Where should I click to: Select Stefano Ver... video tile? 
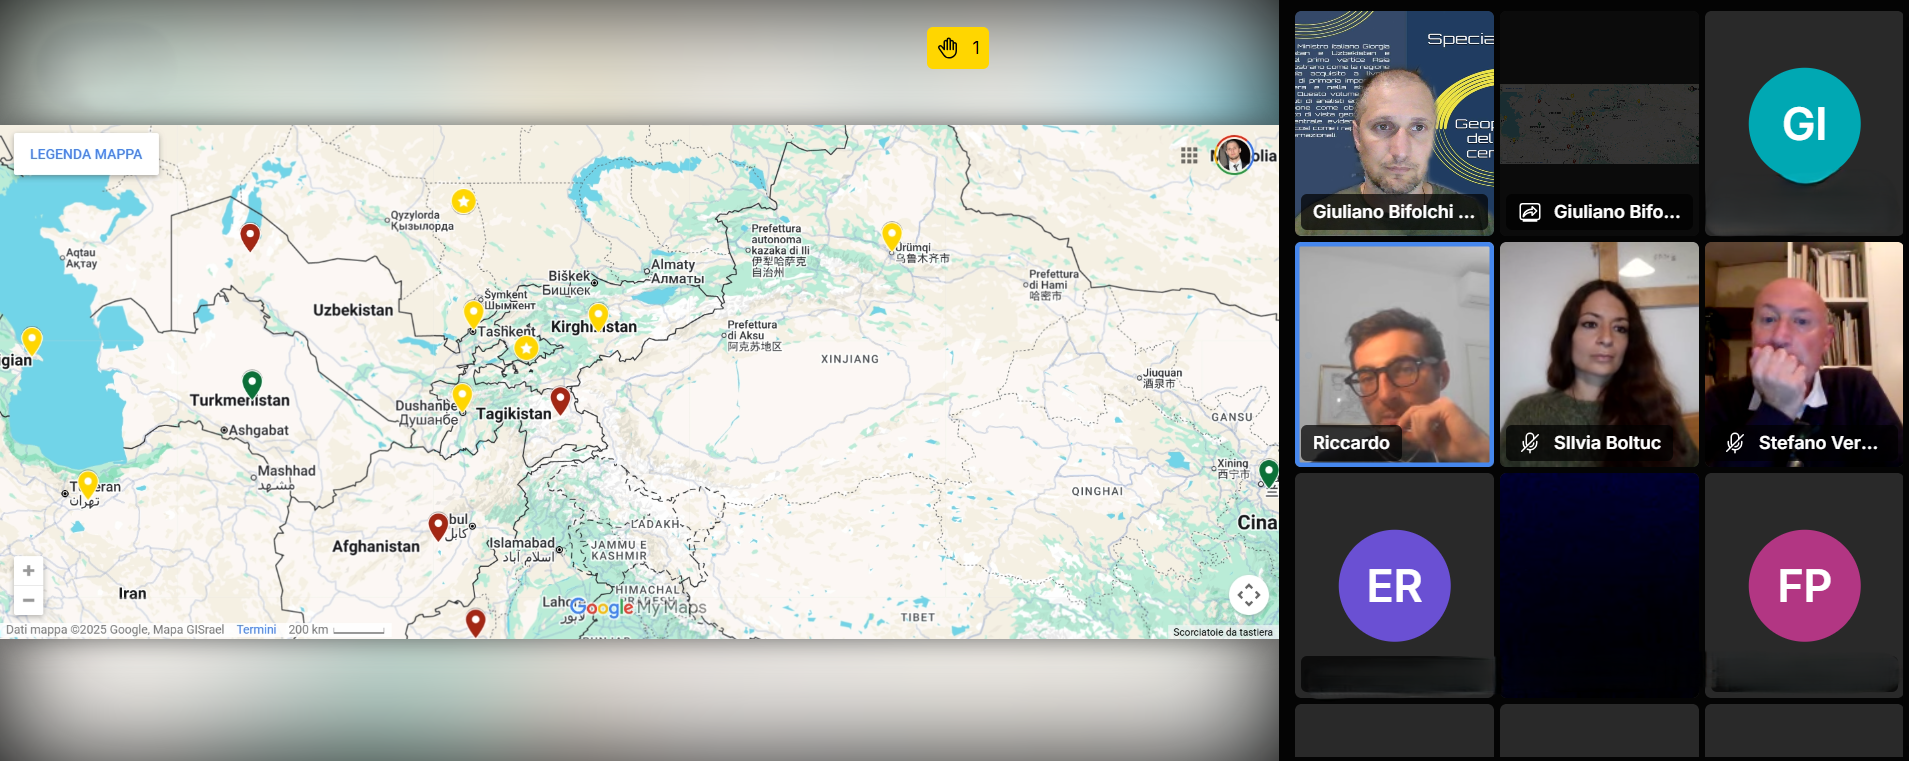(1804, 354)
